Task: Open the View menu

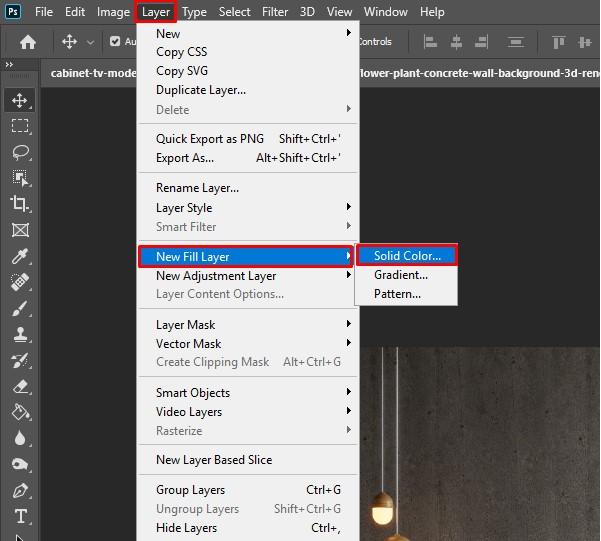Action: (339, 12)
